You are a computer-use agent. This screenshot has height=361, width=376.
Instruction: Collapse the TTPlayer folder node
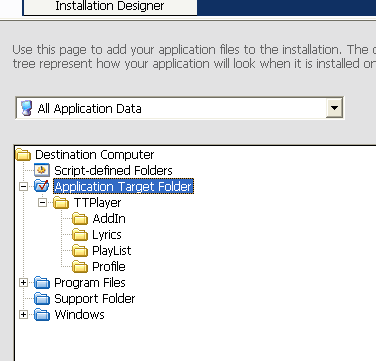click(42, 202)
